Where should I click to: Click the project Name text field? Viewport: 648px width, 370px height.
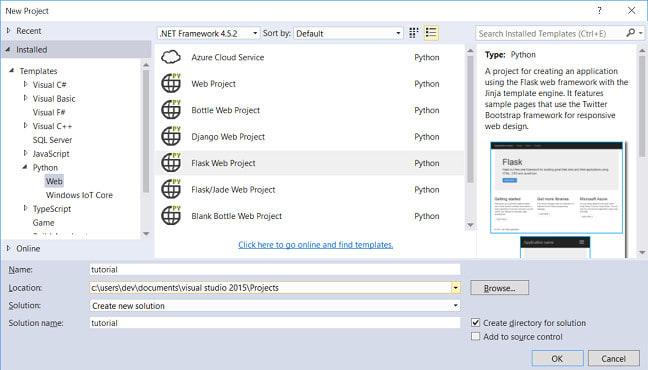tap(275, 270)
